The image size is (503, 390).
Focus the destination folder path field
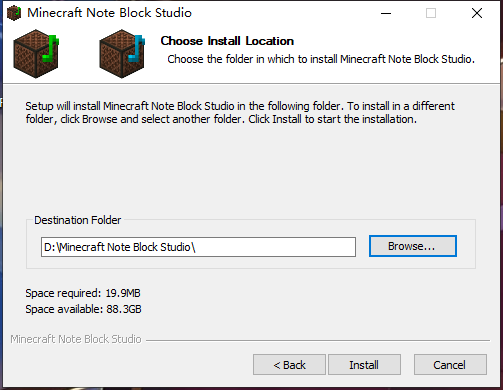click(198, 247)
